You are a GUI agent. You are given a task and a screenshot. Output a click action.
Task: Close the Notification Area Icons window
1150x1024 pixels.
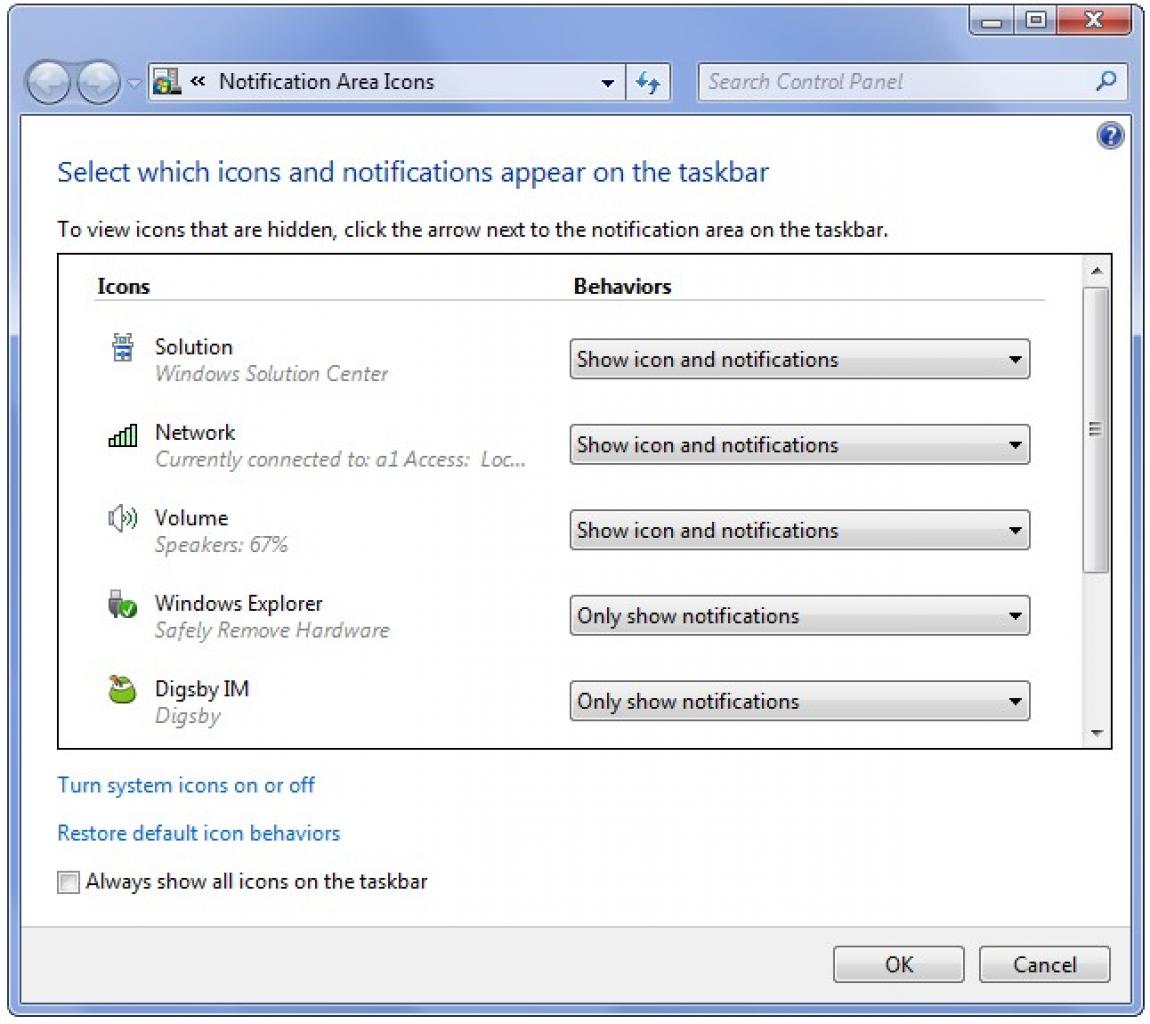click(1094, 21)
